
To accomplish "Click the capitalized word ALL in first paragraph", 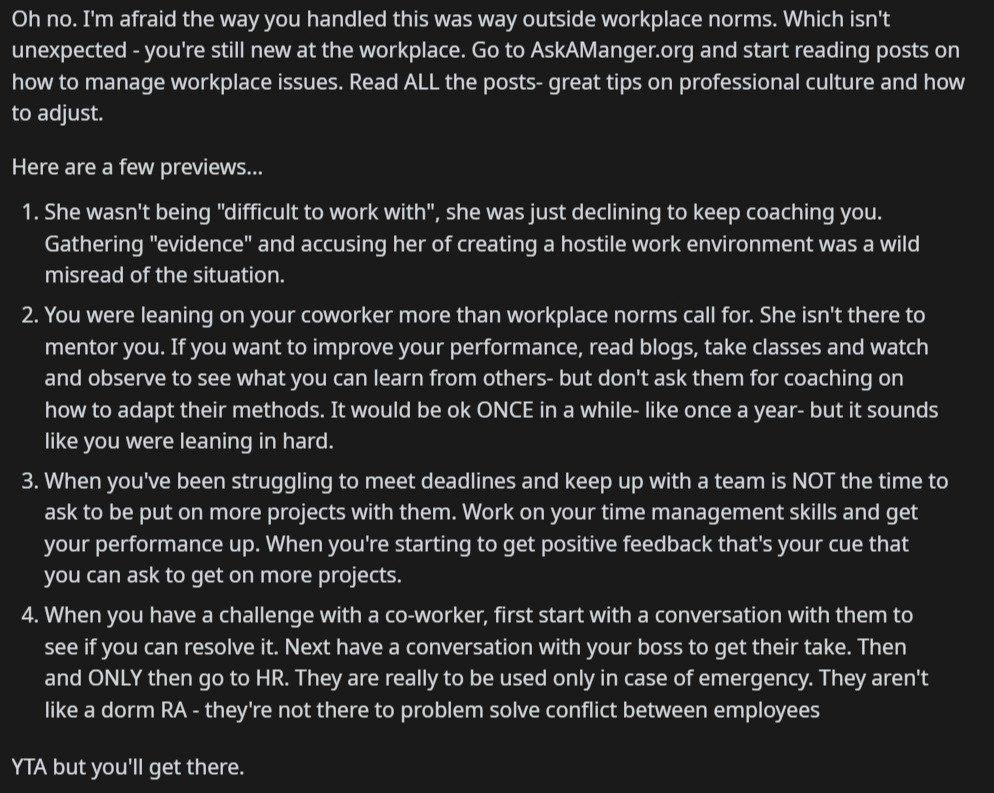I will coord(421,82).
